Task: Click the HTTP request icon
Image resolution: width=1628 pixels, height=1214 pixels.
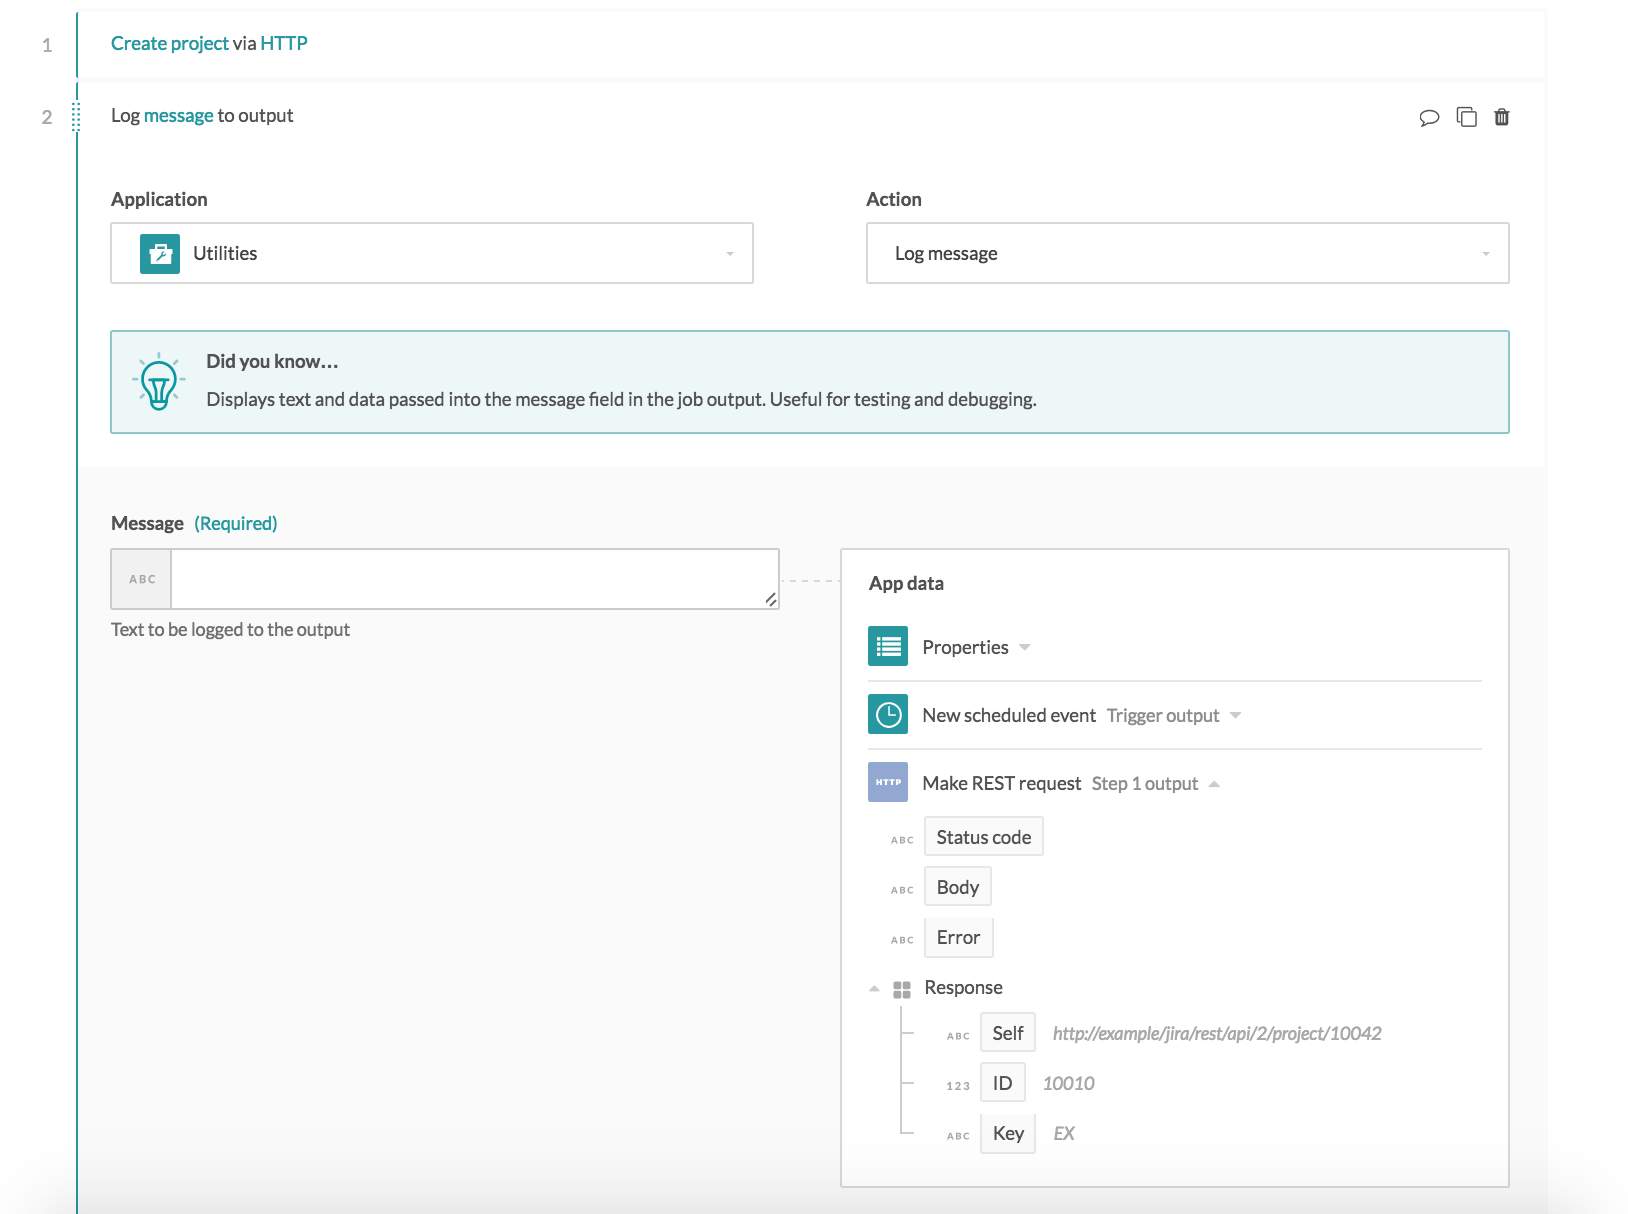Action: pyautogui.click(x=888, y=783)
